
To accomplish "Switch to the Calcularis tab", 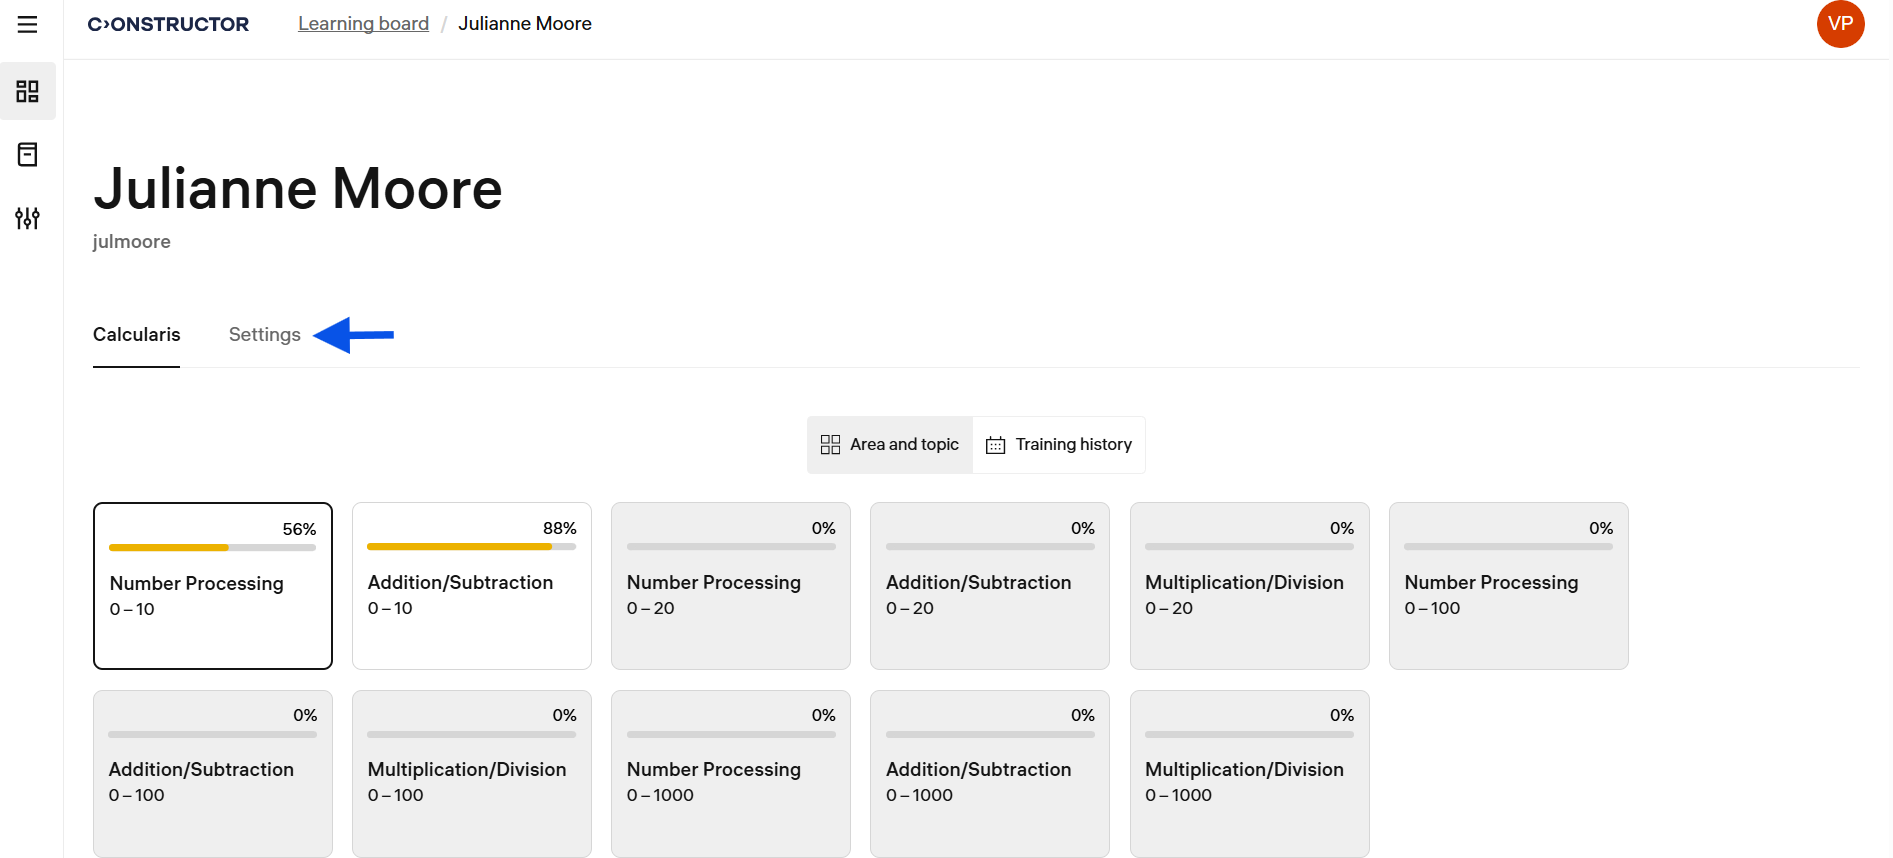I will (137, 335).
